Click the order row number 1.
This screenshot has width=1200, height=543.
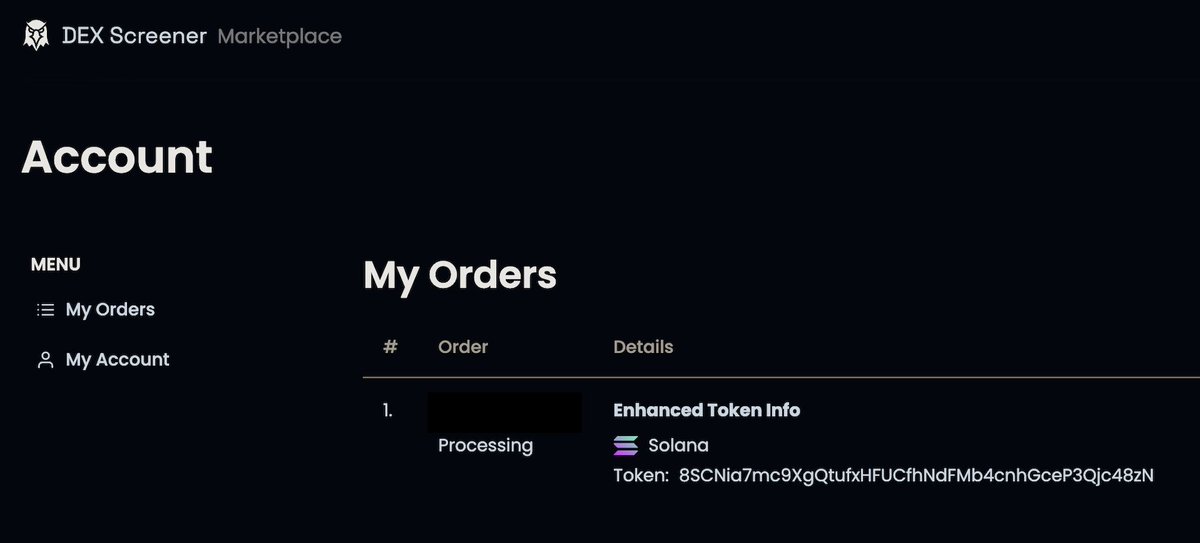388,410
